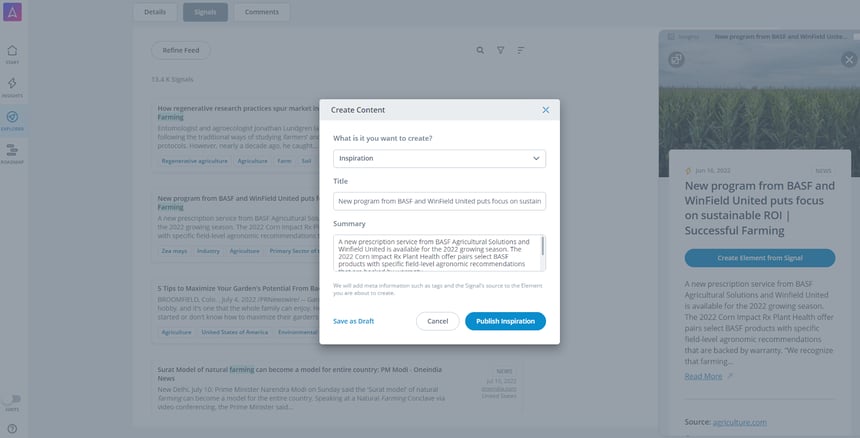Viewport: 860px width, 438px height.
Task: Click the help question mark icon
Action: click(x=12, y=429)
